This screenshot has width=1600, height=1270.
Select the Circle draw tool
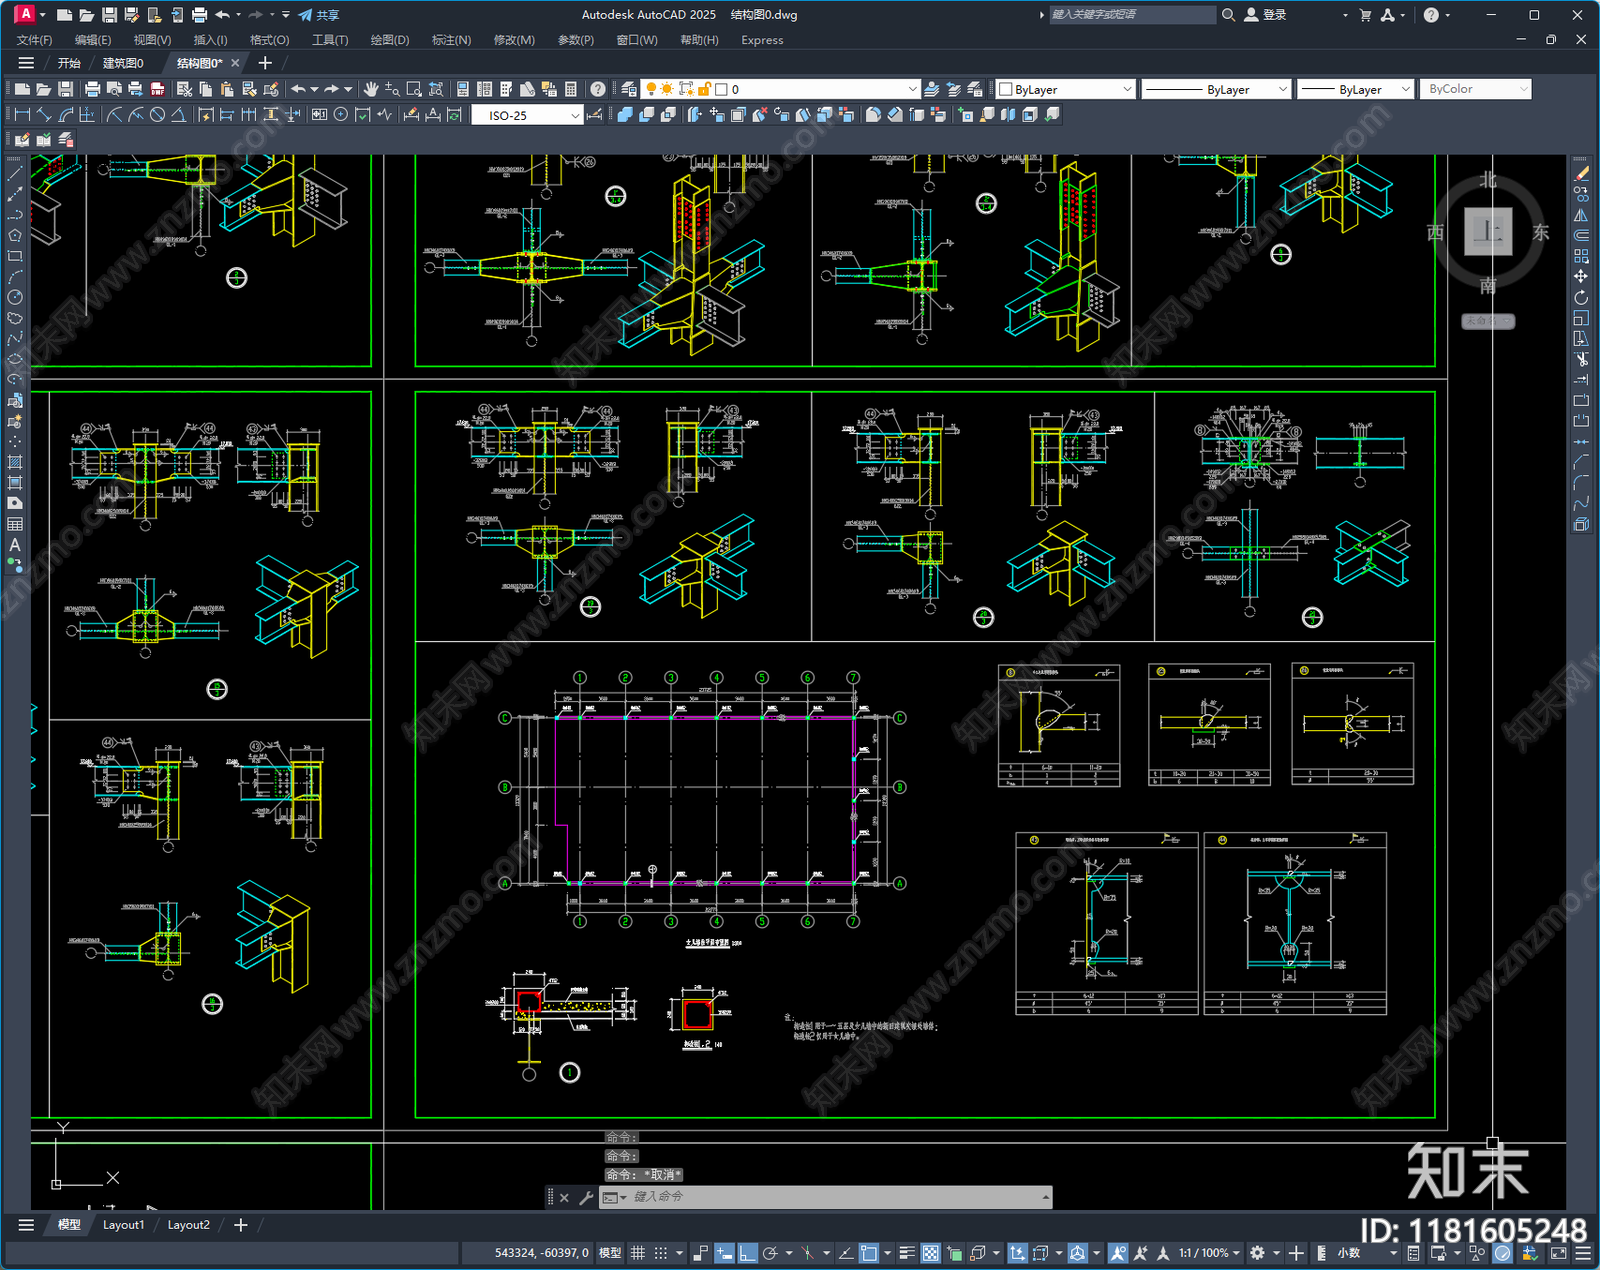tap(15, 297)
